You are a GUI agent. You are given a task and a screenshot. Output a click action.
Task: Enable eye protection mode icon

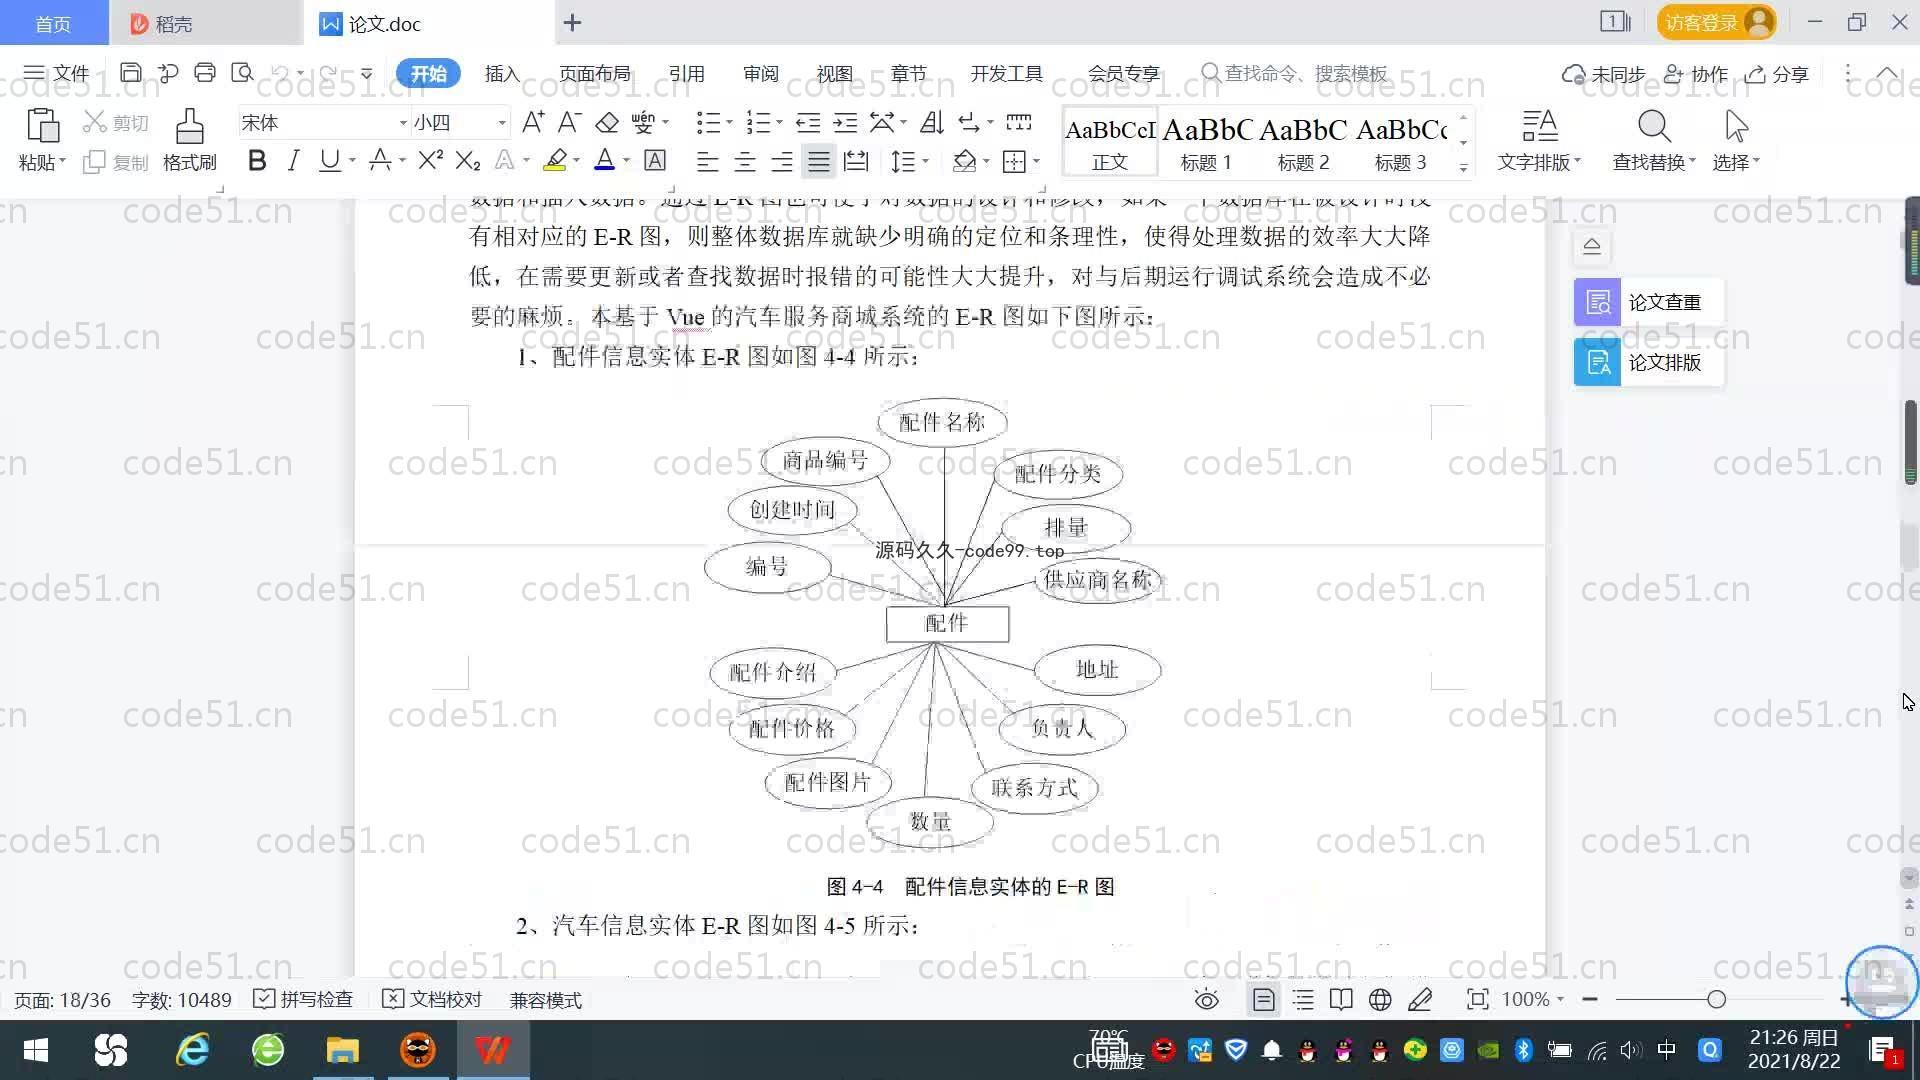1207,1000
